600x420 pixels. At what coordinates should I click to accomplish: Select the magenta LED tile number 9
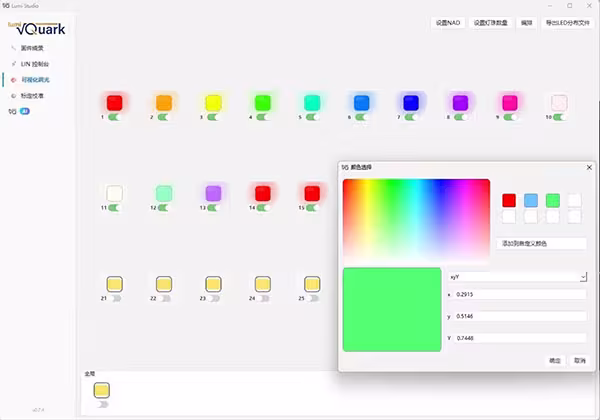510,103
